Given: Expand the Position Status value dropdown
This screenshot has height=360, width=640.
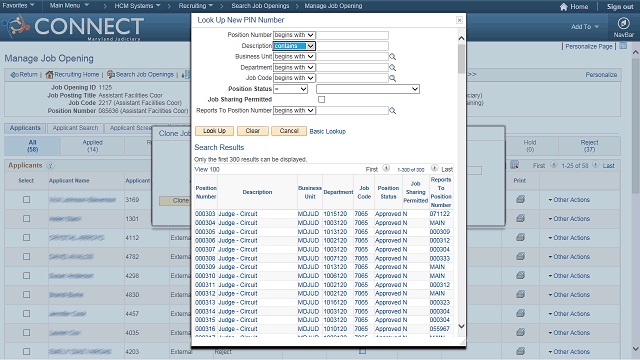Looking at the screenshot, I should [x=368, y=89].
